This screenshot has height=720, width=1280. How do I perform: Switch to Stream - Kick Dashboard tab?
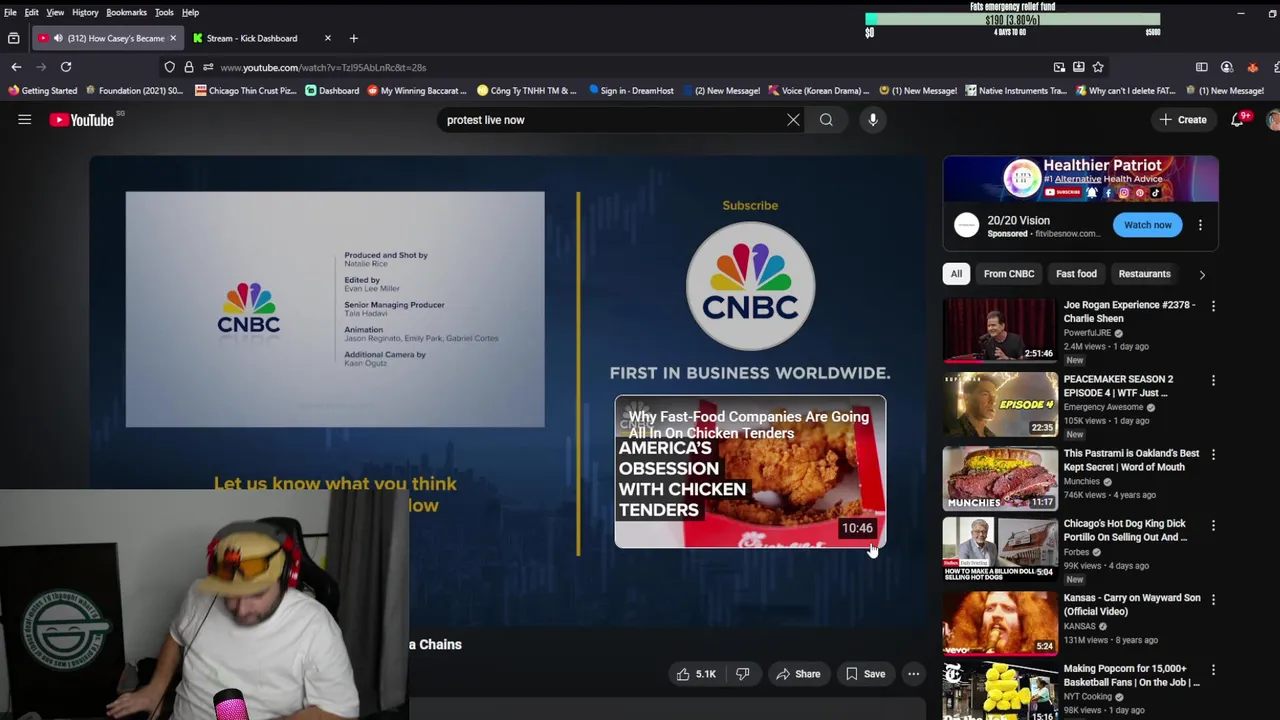tap(262, 38)
